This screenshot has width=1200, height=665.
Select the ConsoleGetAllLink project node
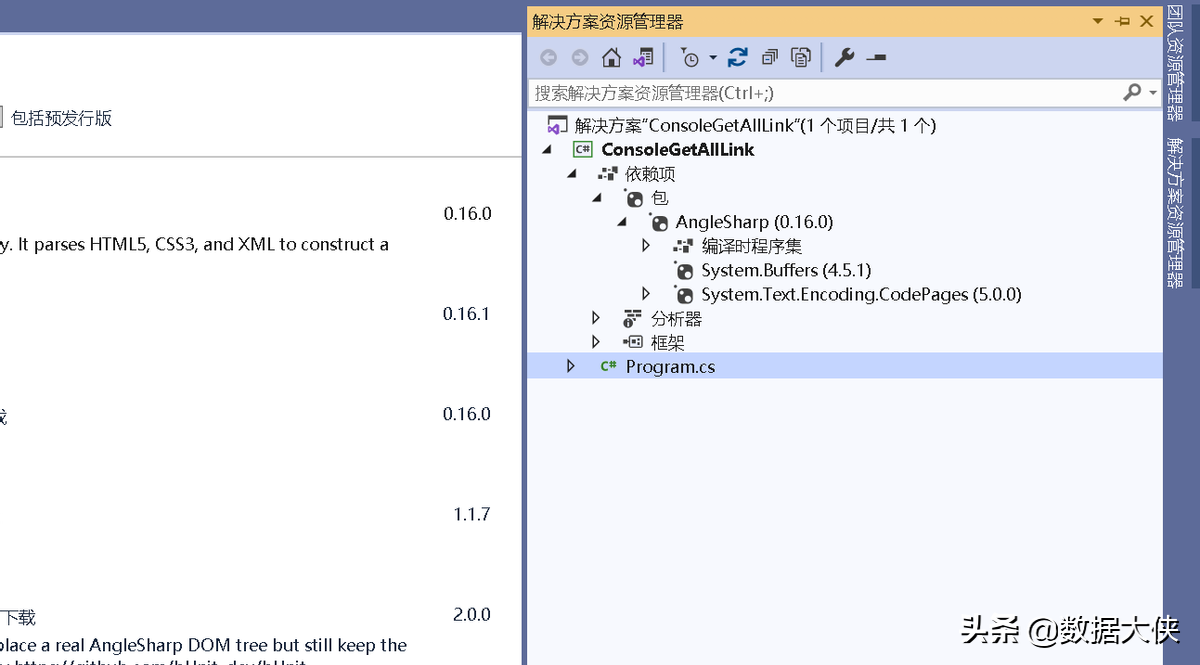click(x=678, y=150)
